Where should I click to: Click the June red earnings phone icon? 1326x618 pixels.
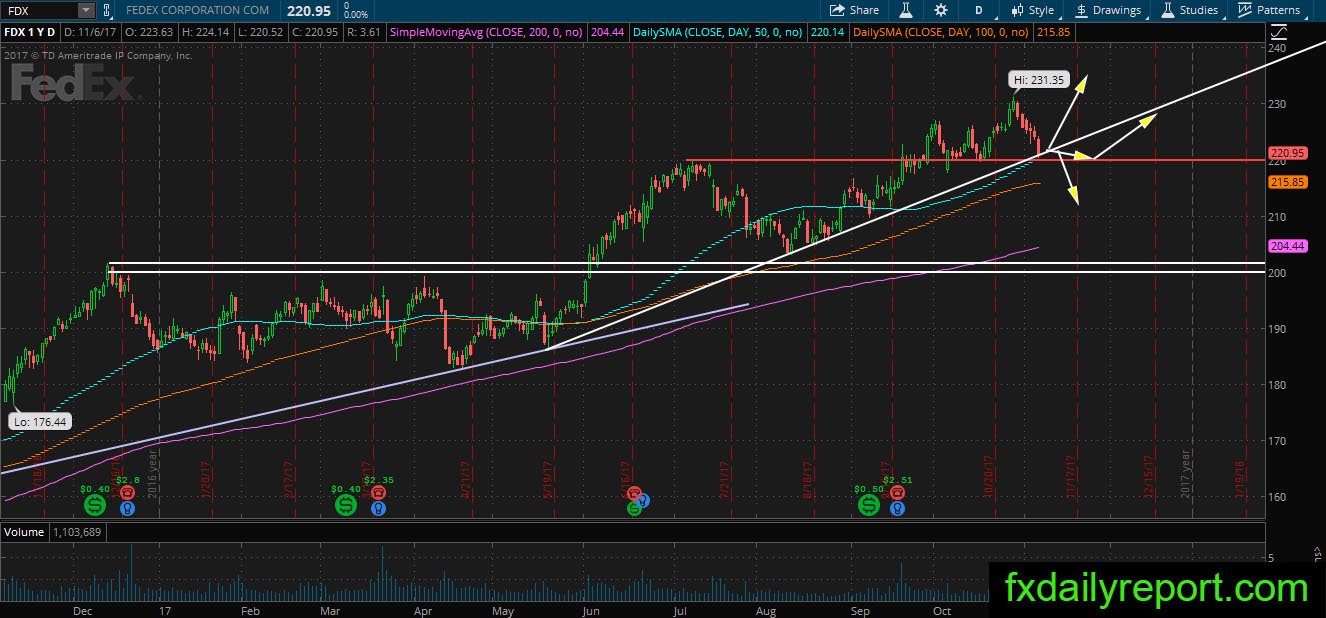[x=635, y=493]
